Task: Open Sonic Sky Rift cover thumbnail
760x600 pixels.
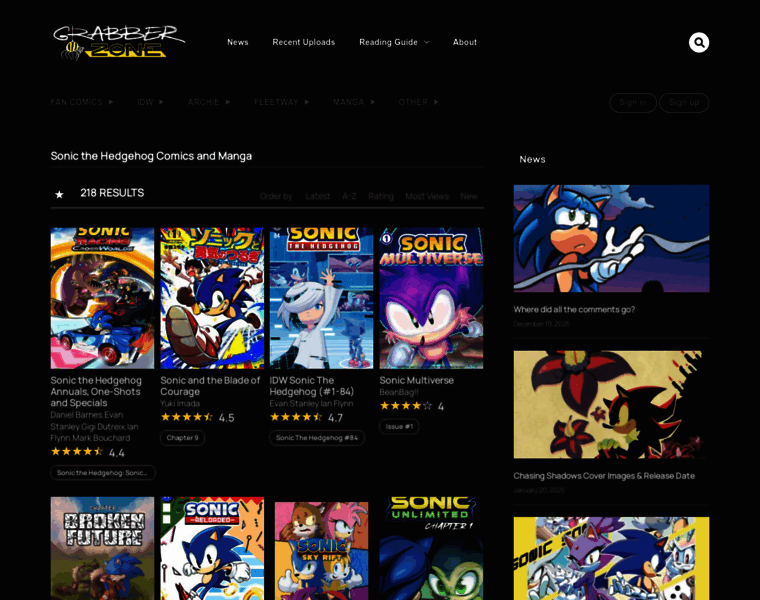Action: tap(321, 551)
